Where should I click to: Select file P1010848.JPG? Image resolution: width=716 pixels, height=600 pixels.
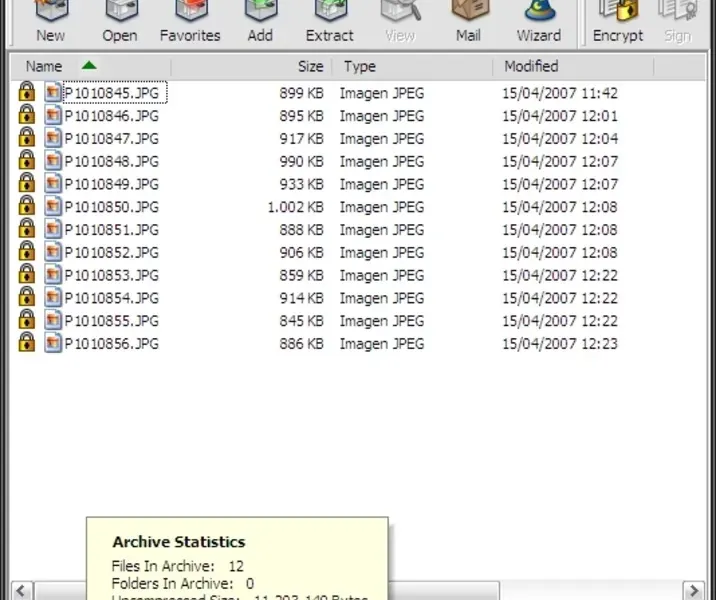coord(112,162)
